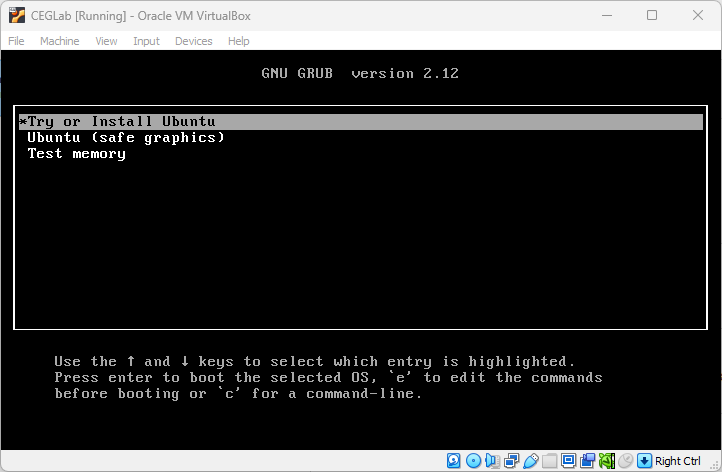Screen dimensions: 722x472
Task: Open the View menu
Action: pos(106,41)
